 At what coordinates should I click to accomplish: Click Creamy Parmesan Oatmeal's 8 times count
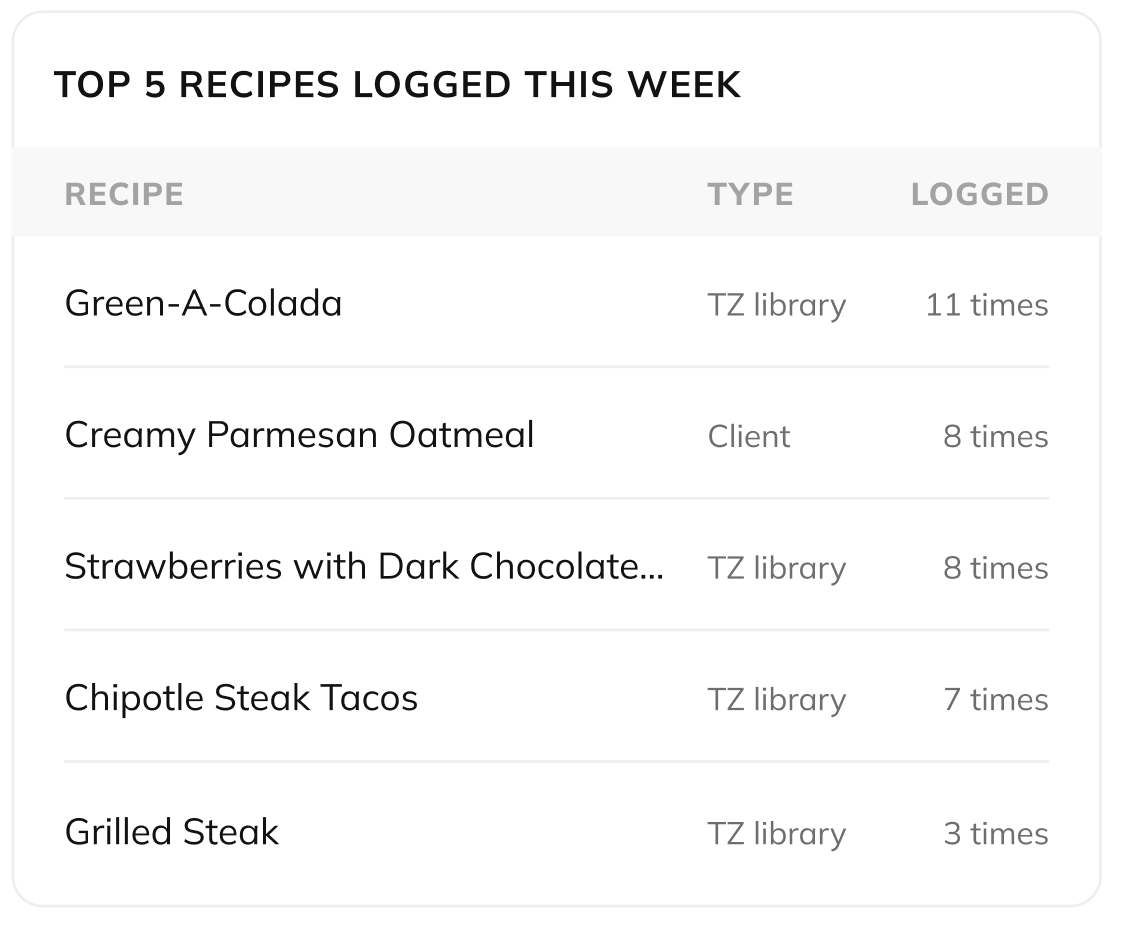tap(996, 437)
